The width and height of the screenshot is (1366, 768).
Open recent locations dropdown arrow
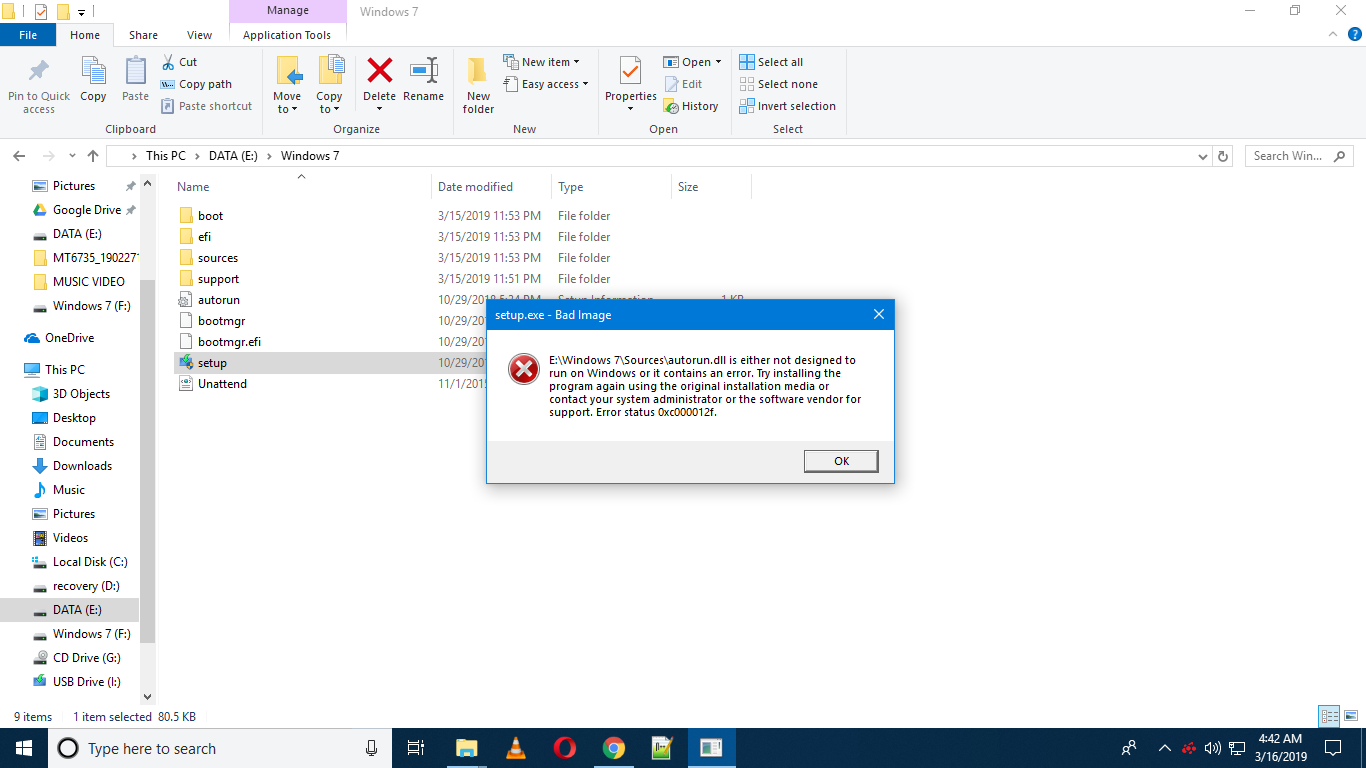coord(72,156)
